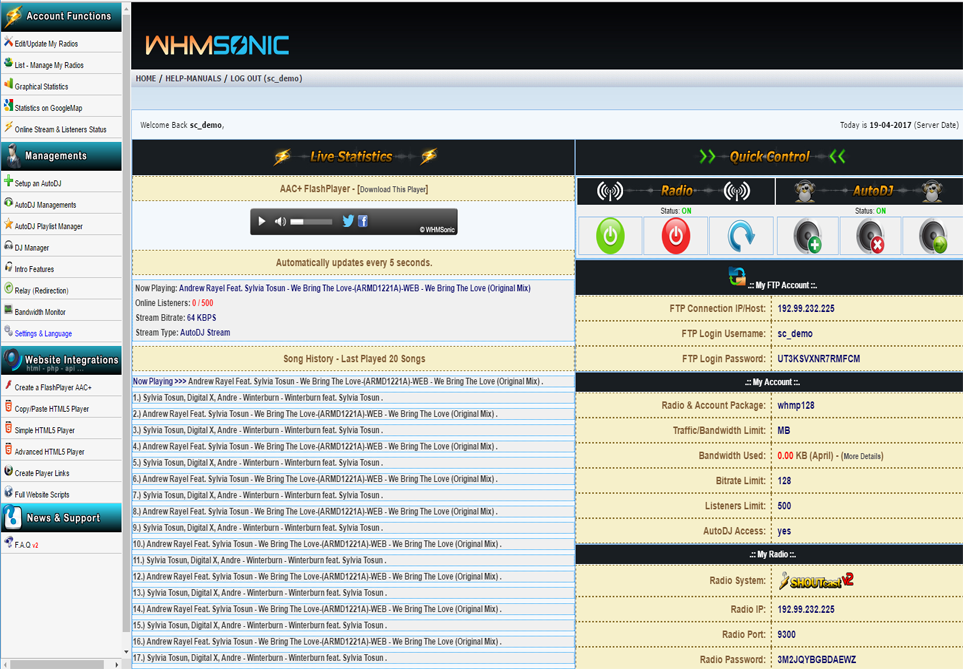Click the Listeners Limit value 500

(784, 506)
